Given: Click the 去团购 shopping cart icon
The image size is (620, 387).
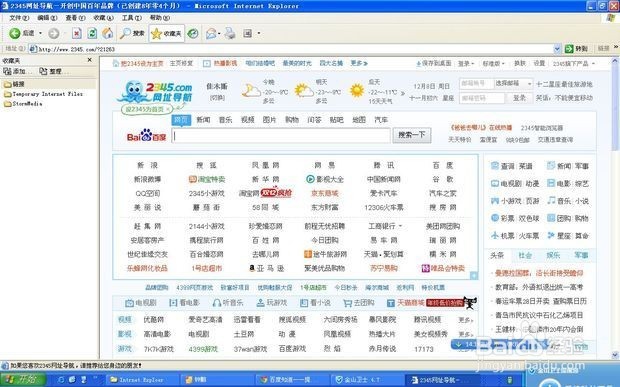Looking at the screenshot, I should tap(347, 303).
